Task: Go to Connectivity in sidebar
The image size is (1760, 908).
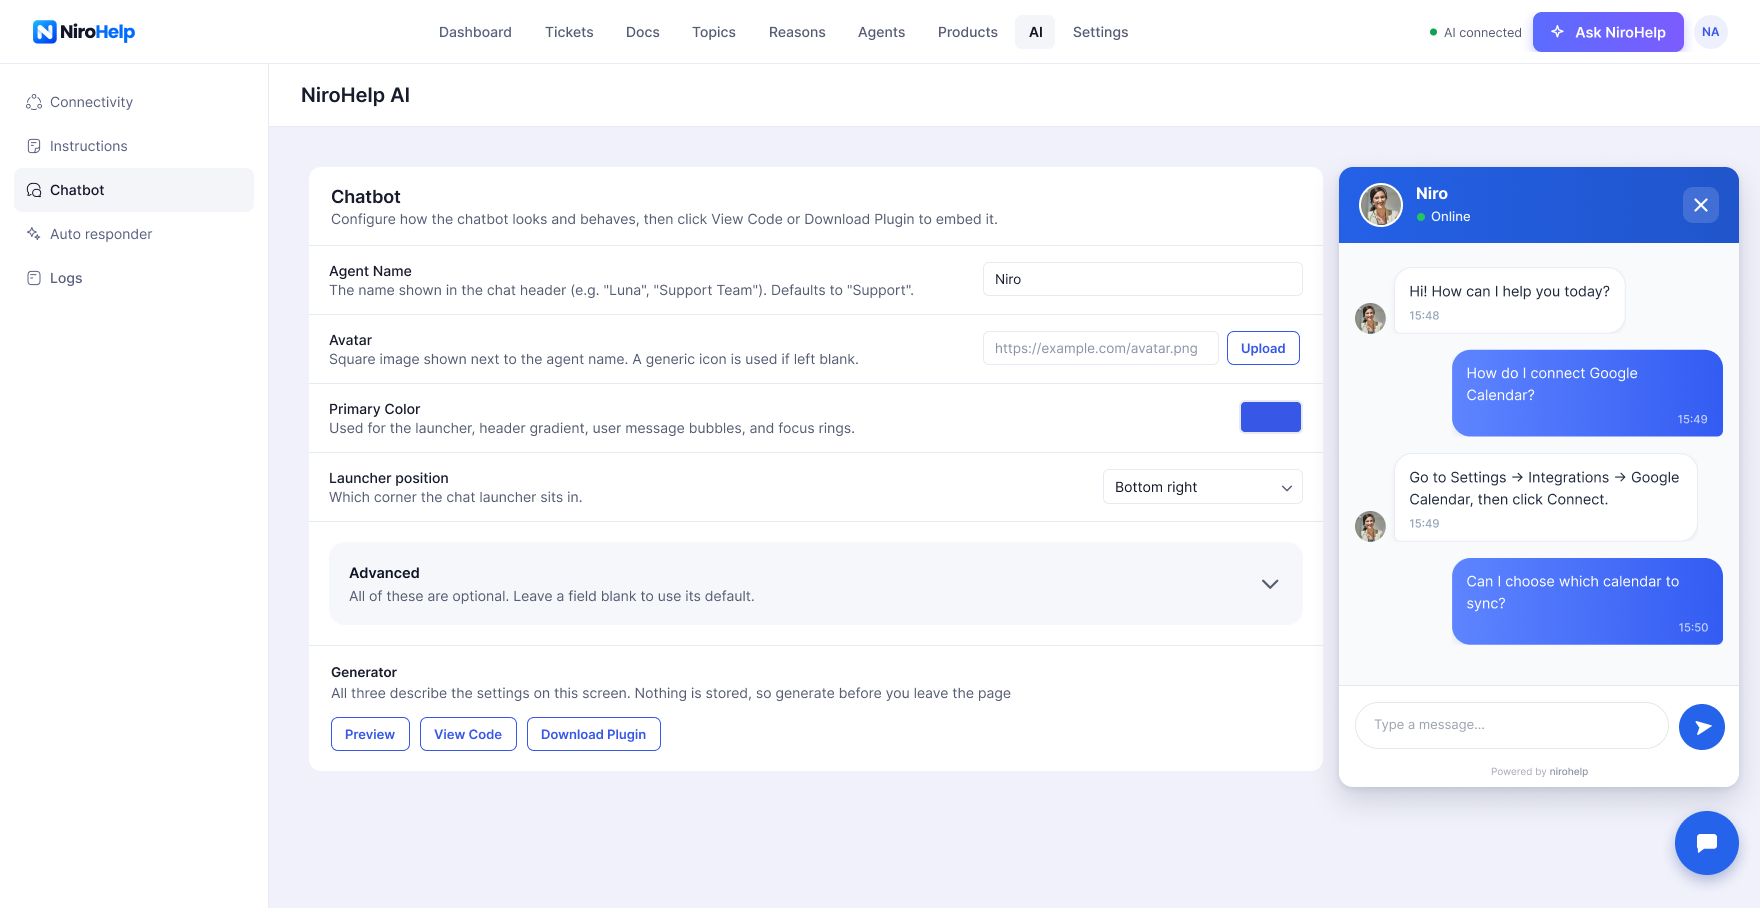Action: click(x=134, y=102)
